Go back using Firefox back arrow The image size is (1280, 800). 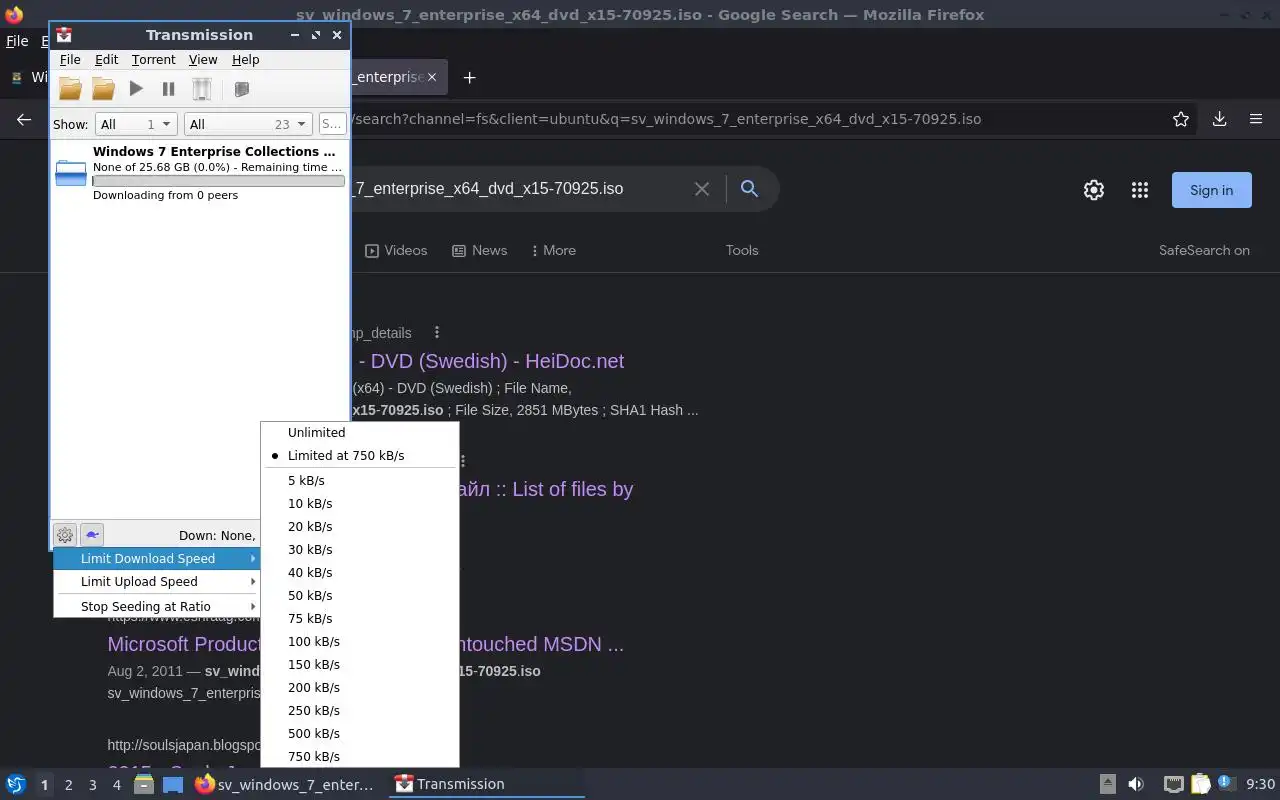[24, 119]
